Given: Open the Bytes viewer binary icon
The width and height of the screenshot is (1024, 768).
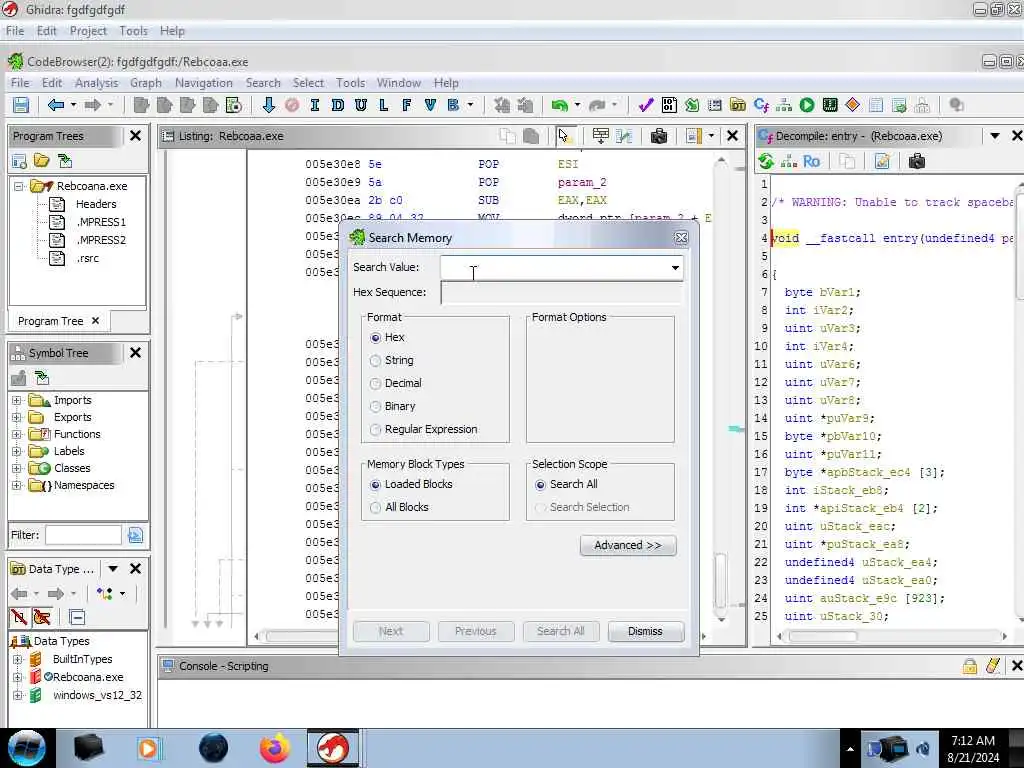Looking at the screenshot, I should coord(669,104).
